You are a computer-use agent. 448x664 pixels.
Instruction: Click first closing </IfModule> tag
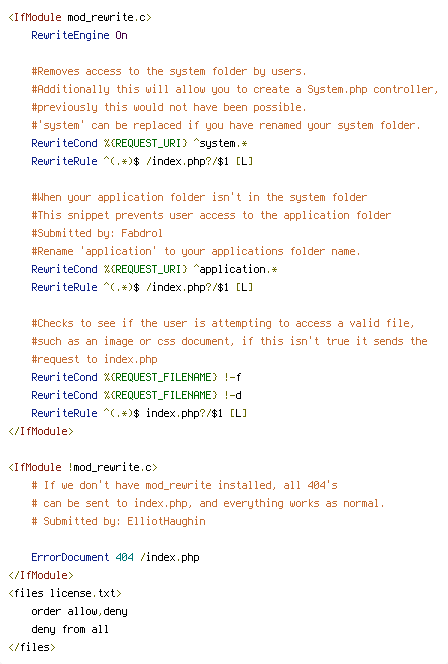[x=41, y=431]
